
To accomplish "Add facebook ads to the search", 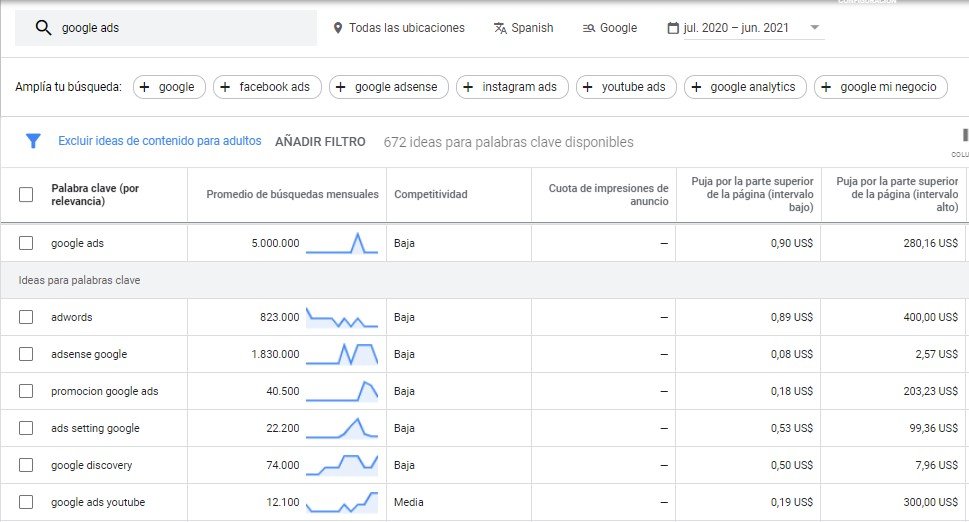I will [x=267, y=87].
